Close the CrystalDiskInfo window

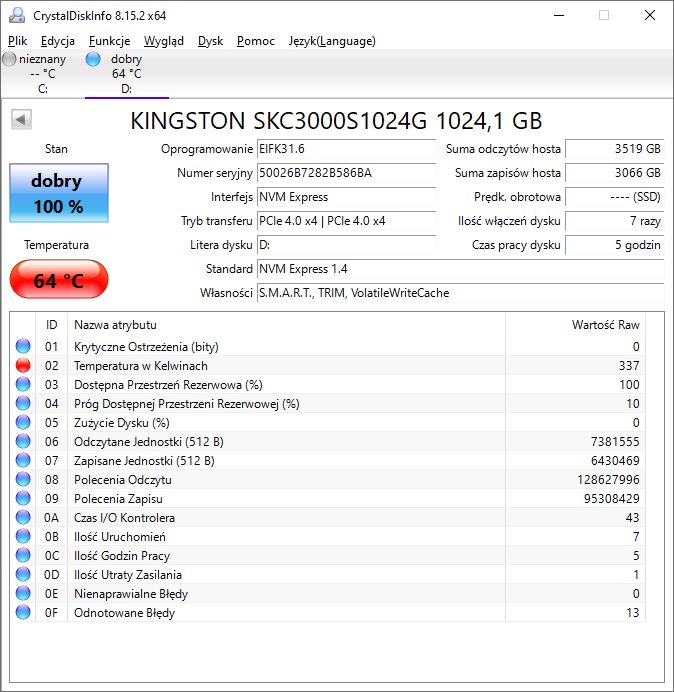pos(650,15)
